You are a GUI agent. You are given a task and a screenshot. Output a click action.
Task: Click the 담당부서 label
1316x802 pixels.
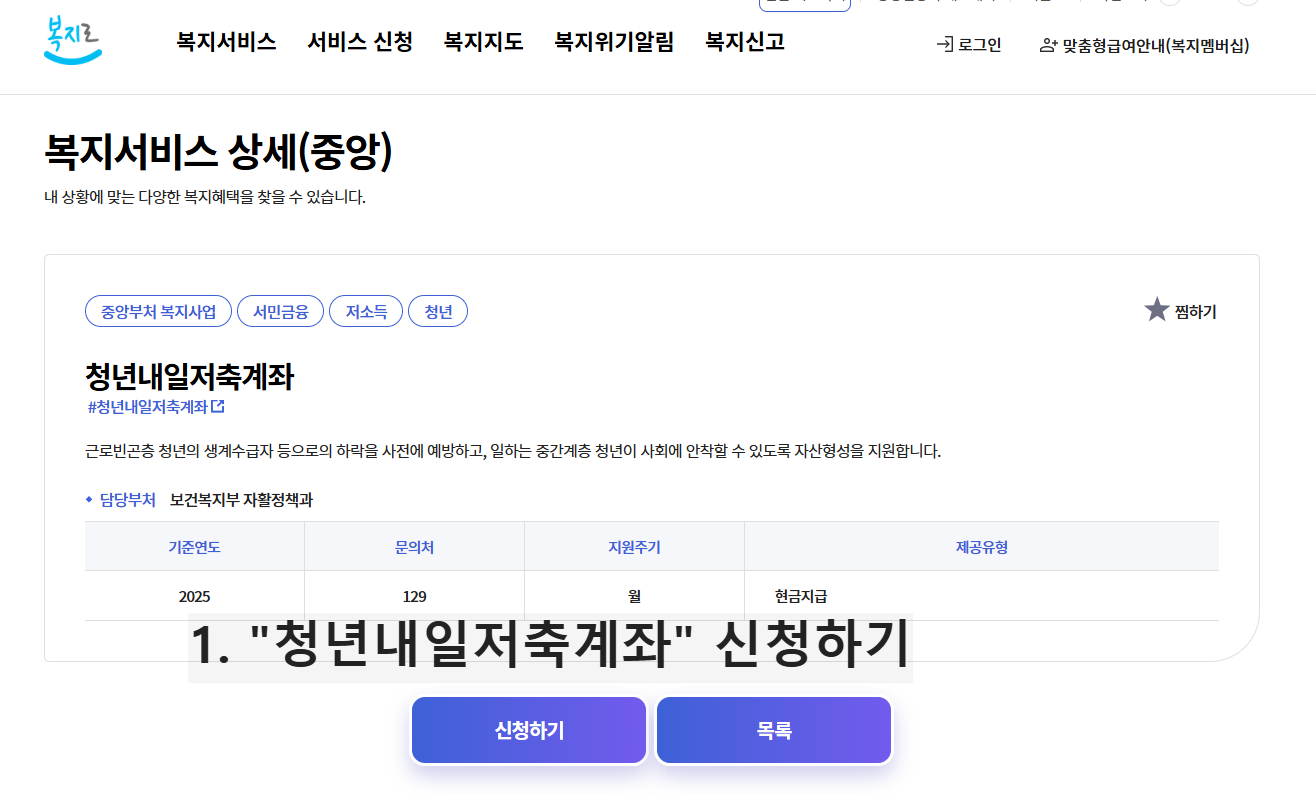pos(128,500)
